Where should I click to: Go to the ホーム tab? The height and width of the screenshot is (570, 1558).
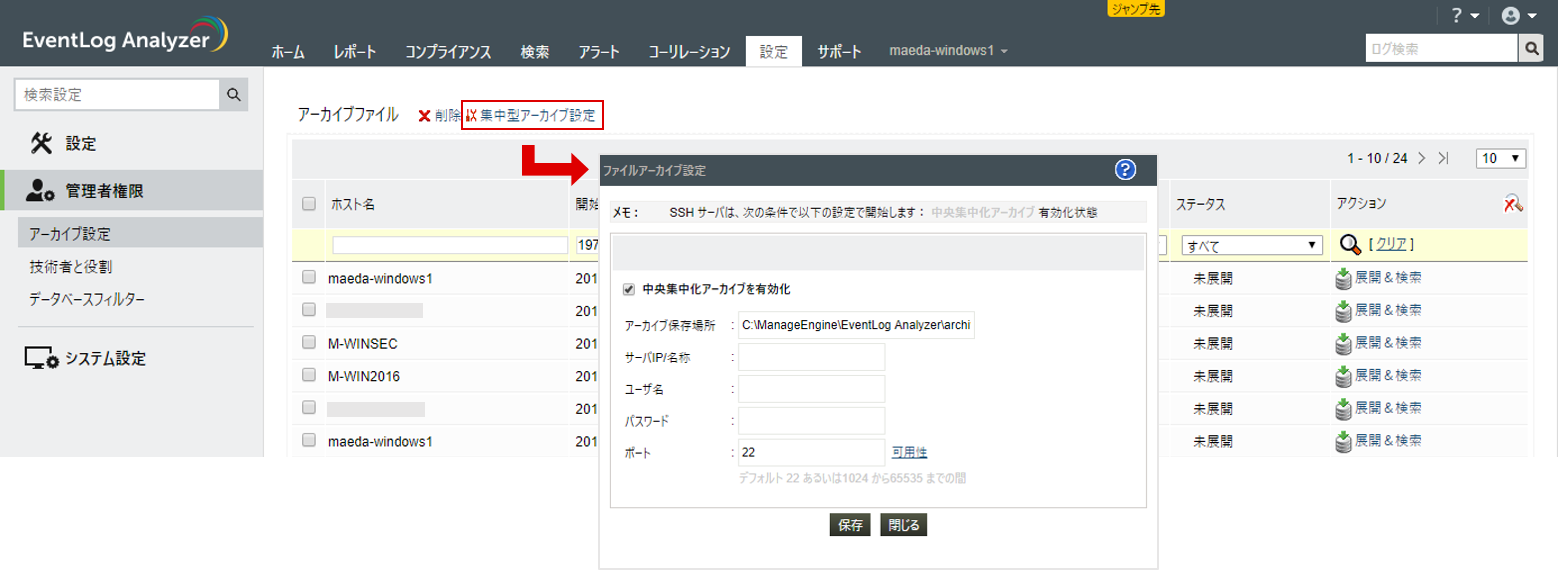[x=288, y=52]
